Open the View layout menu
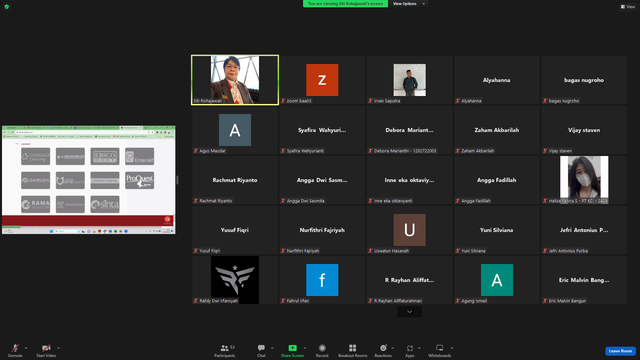This screenshot has height=360, width=640. click(628, 7)
